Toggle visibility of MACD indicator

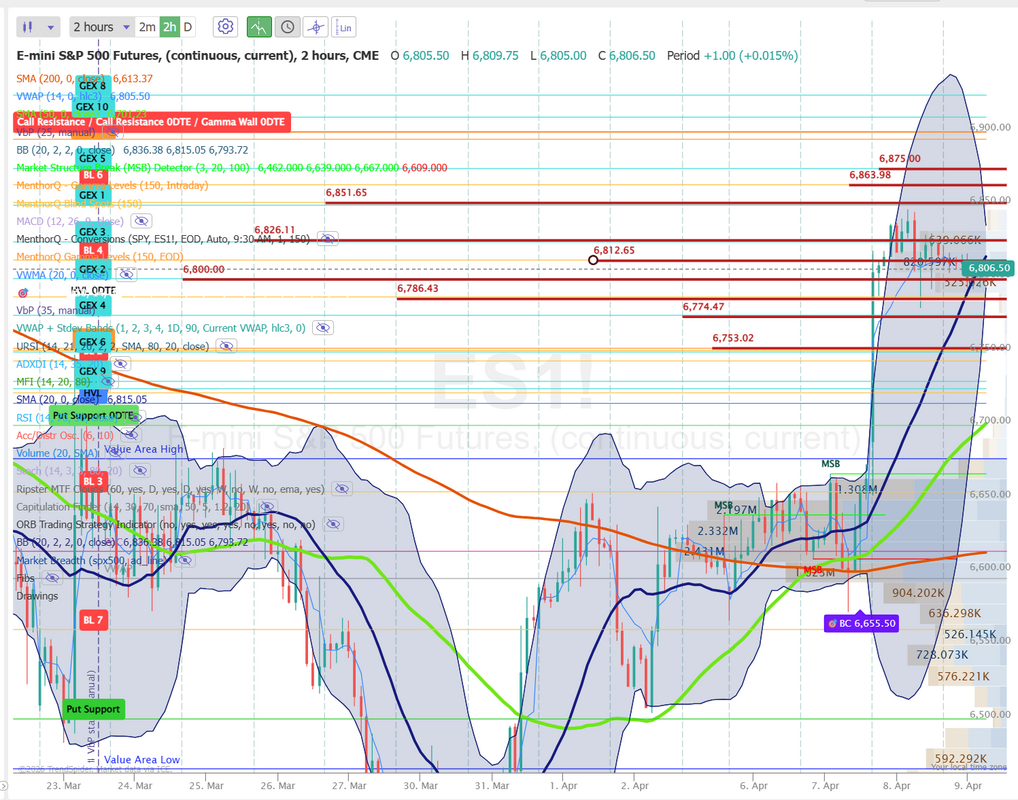(x=141, y=221)
